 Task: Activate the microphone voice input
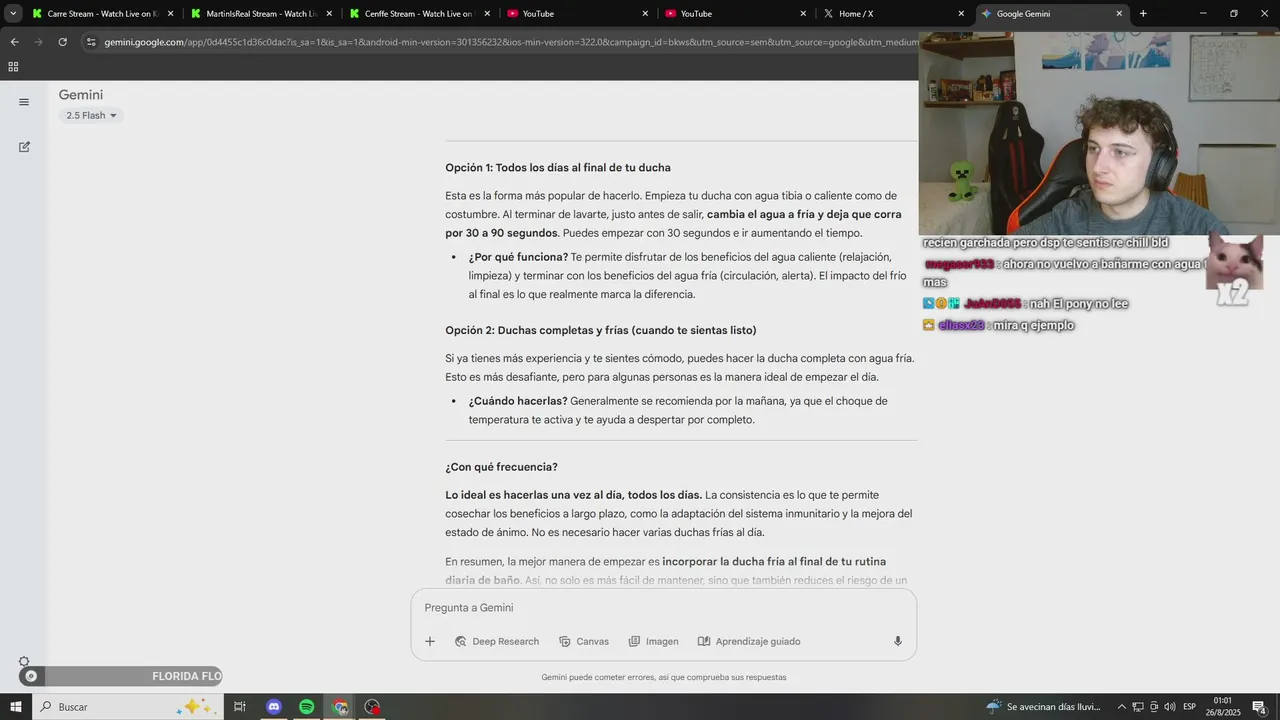pyautogui.click(x=898, y=642)
